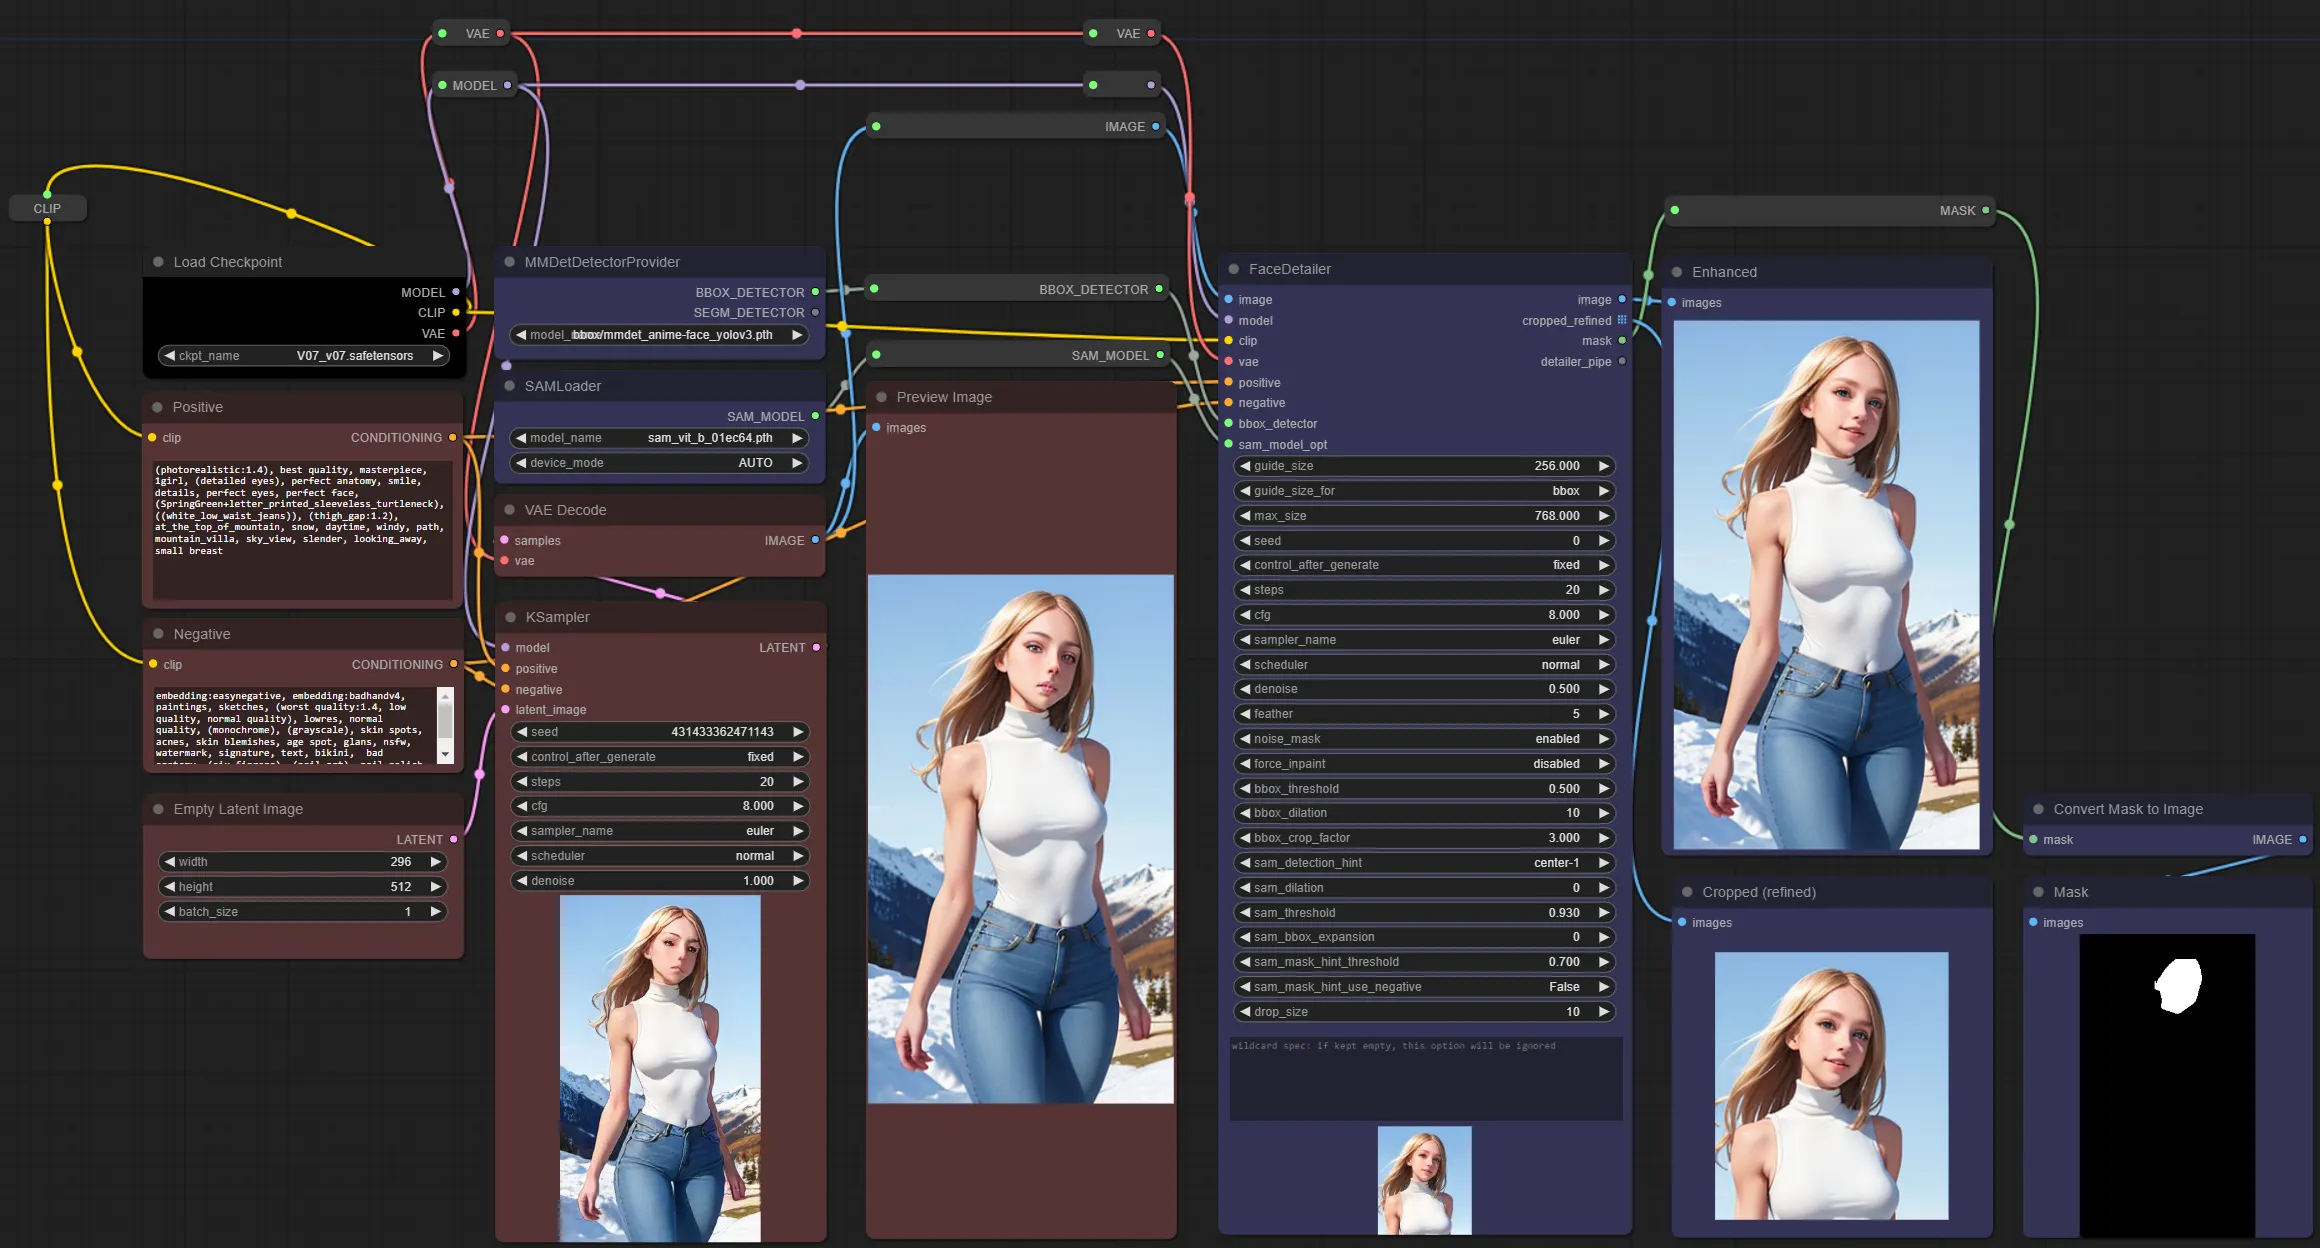
Task: Set sam_mask_hint_use_negative to True
Action: (x=1425, y=986)
